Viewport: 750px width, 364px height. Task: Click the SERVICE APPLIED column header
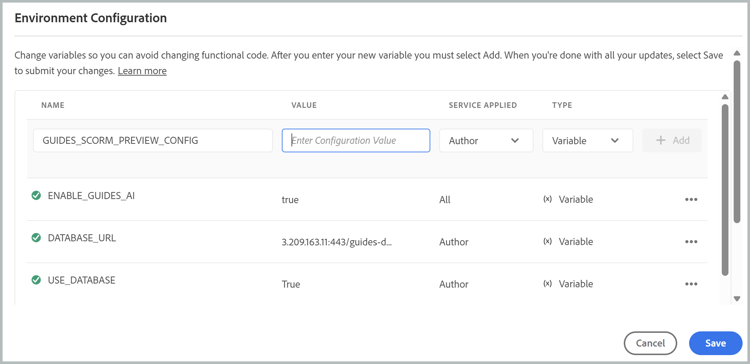pyautogui.click(x=483, y=105)
